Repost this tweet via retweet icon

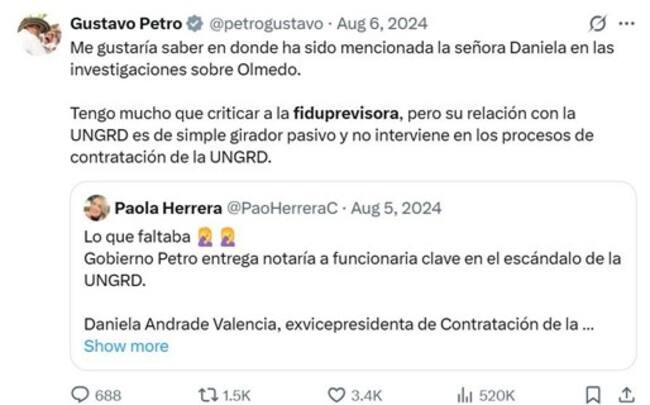[205, 393]
